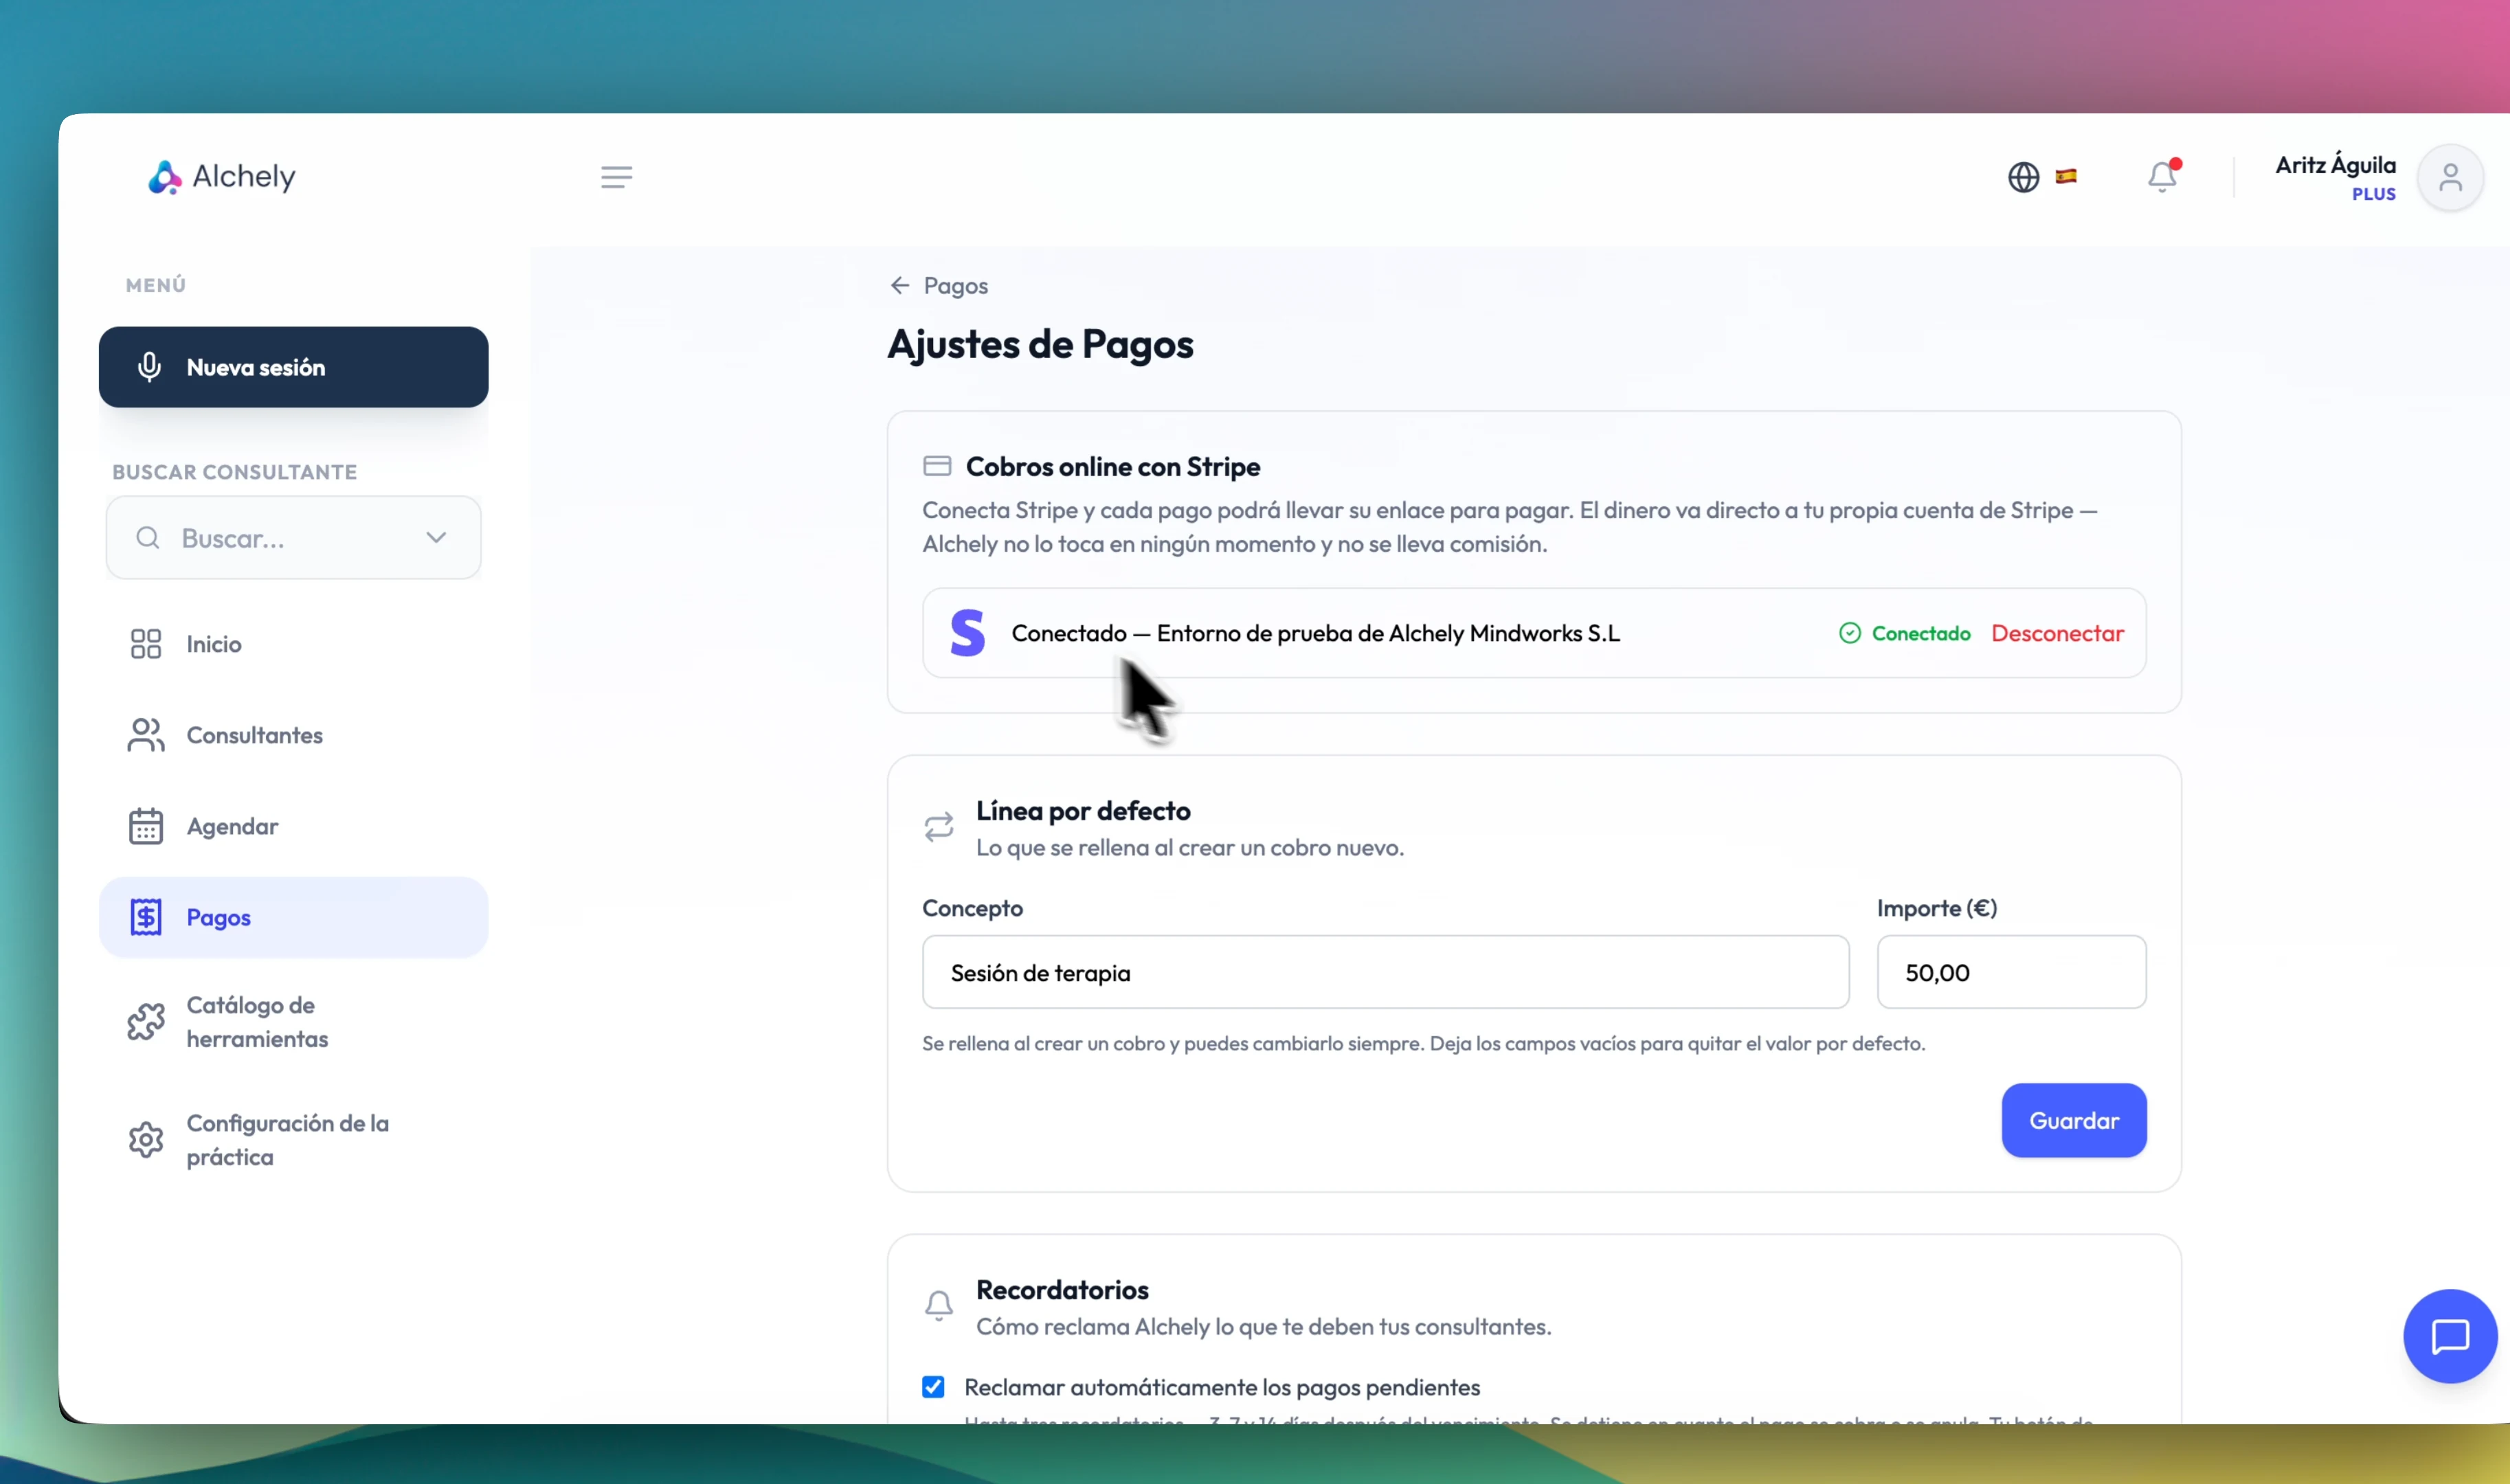Click the Importe field showing 50,00
The width and height of the screenshot is (2510, 1484).
click(2011, 973)
